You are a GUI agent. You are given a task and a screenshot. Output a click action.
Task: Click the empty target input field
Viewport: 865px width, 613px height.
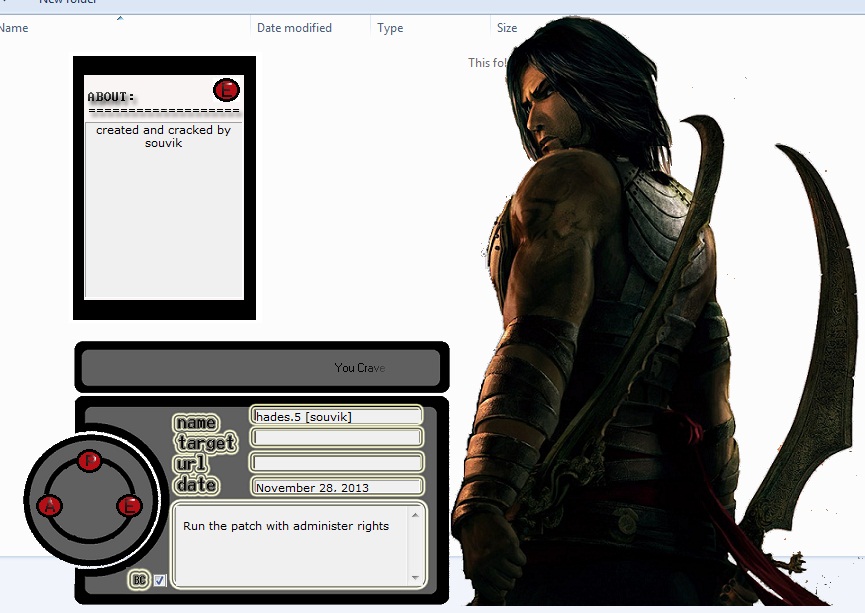337,438
